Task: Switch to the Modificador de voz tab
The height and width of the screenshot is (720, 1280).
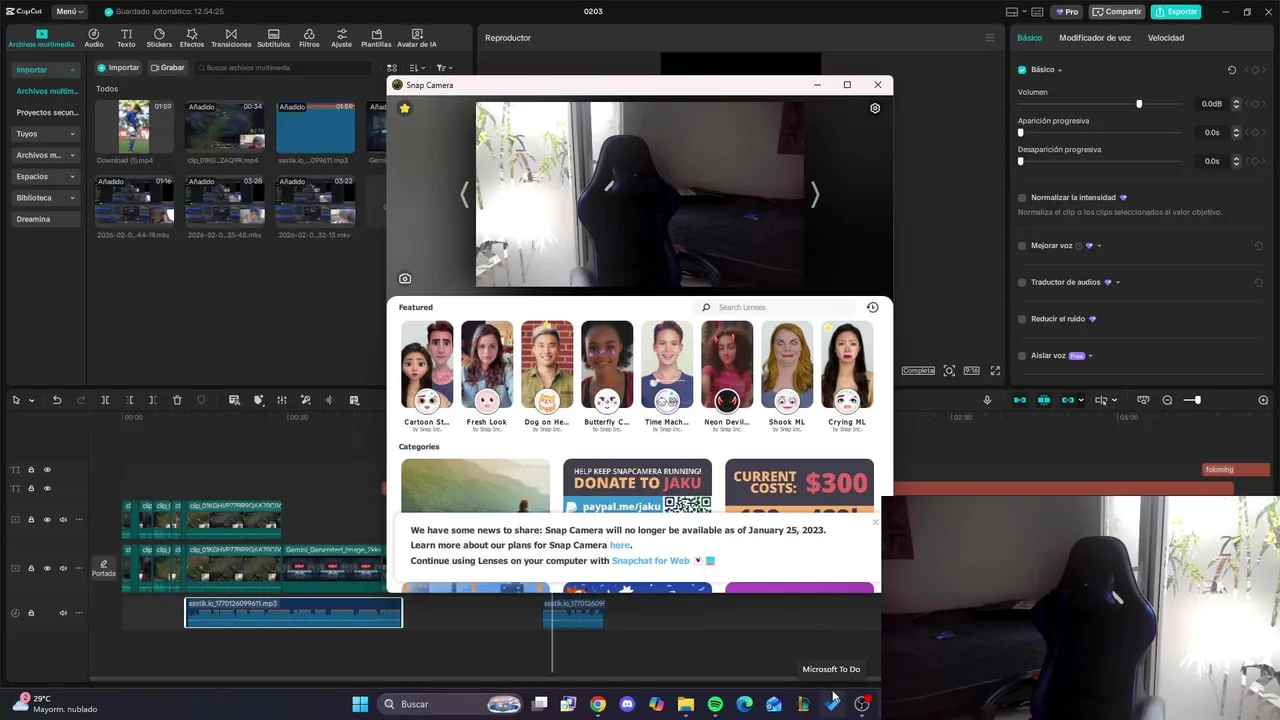Action: (1094, 38)
